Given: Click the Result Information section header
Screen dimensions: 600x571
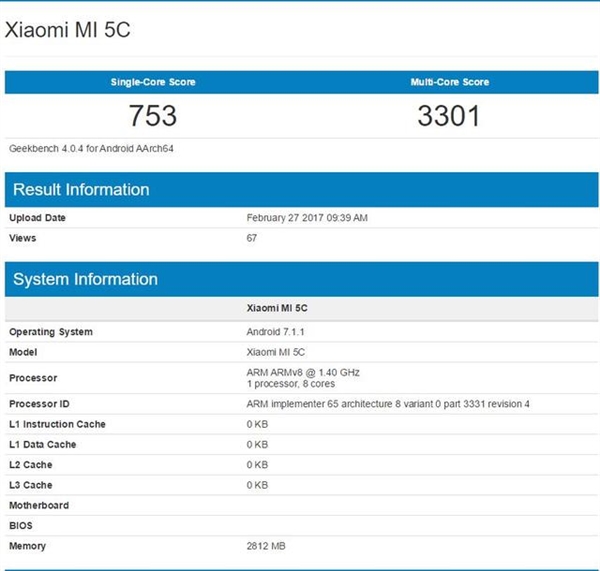Looking at the screenshot, I should click(81, 190).
